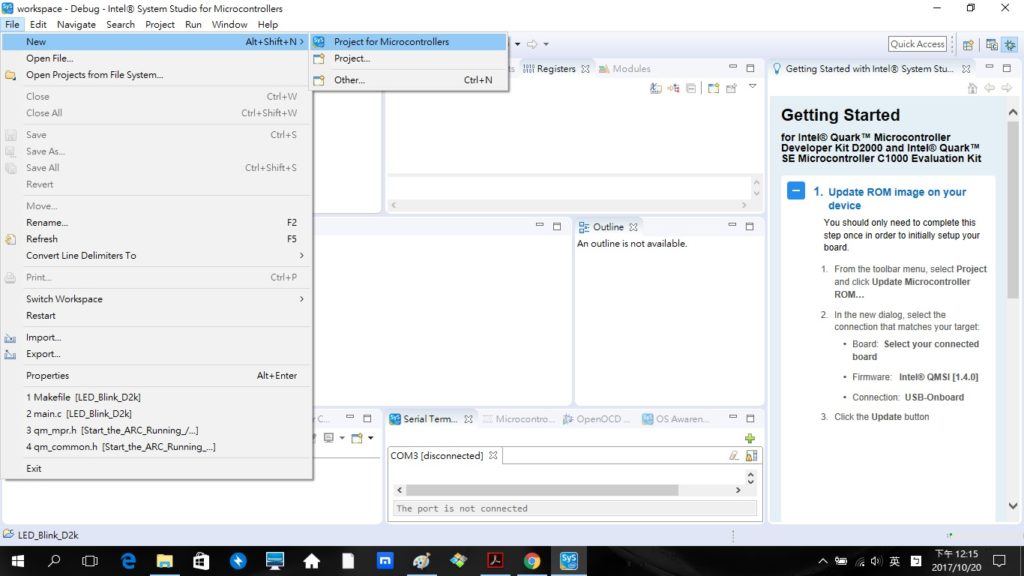The width and height of the screenshot is (1024, 576).
Task: Click the show type names icon in Registers
Action: 656,88
